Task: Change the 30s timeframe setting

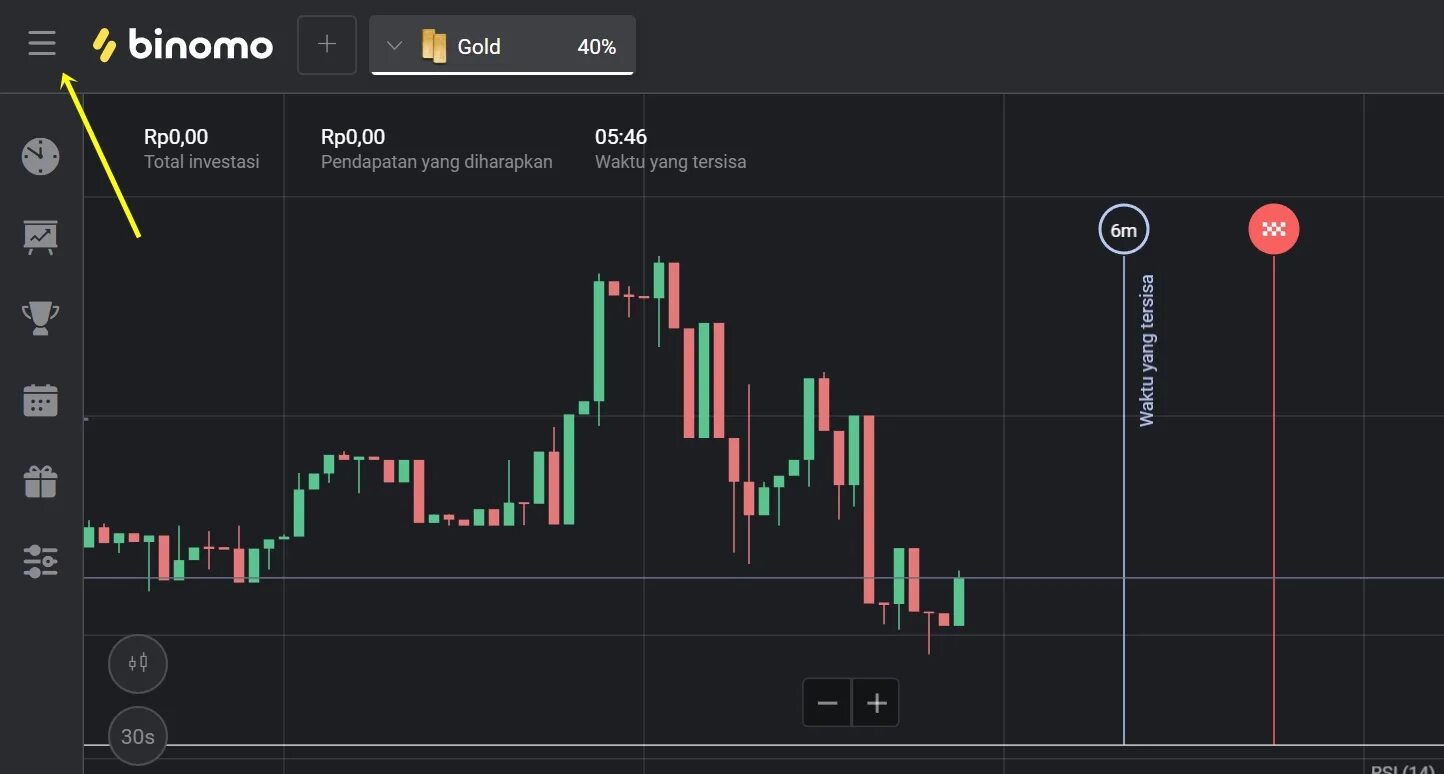Action: [138, 737]
